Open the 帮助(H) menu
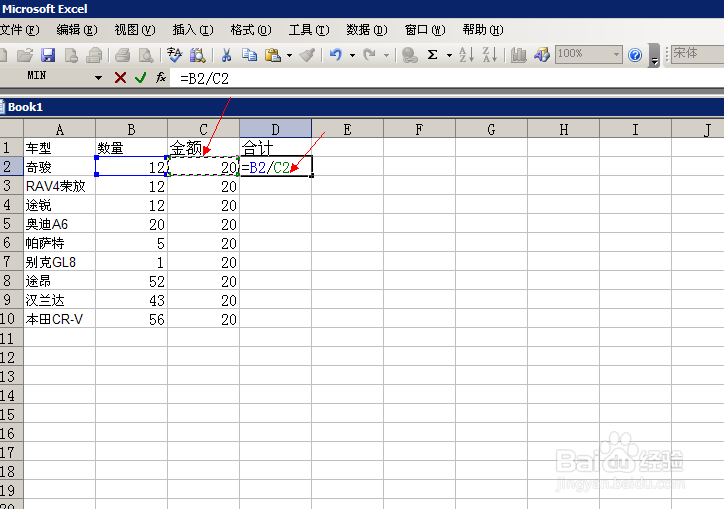Image resolution: width=724 pixels, height=509 pixels. (483, 30)
